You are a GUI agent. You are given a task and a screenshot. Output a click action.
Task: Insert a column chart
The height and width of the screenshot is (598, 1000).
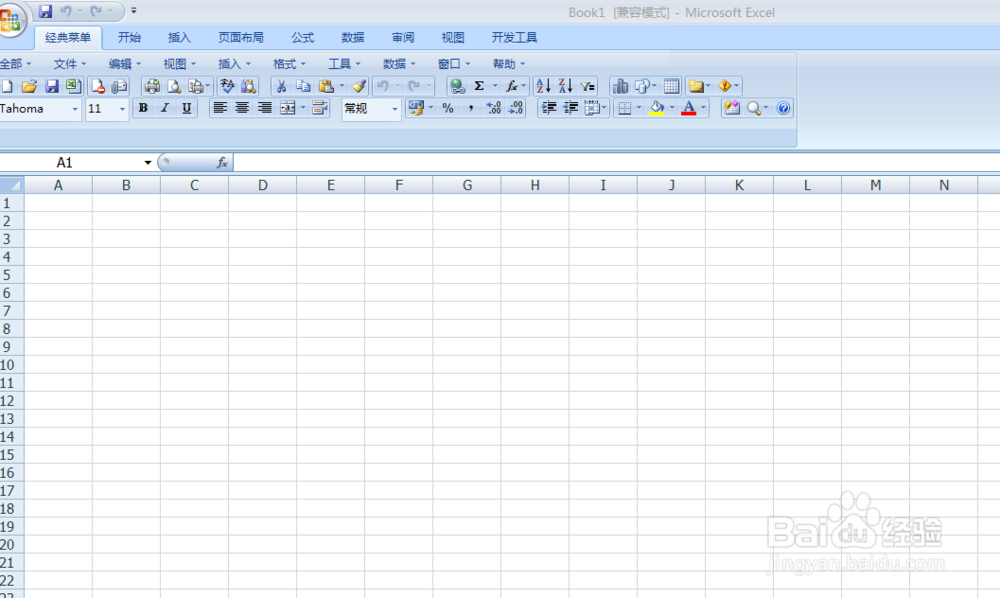[x=620, y=86]
